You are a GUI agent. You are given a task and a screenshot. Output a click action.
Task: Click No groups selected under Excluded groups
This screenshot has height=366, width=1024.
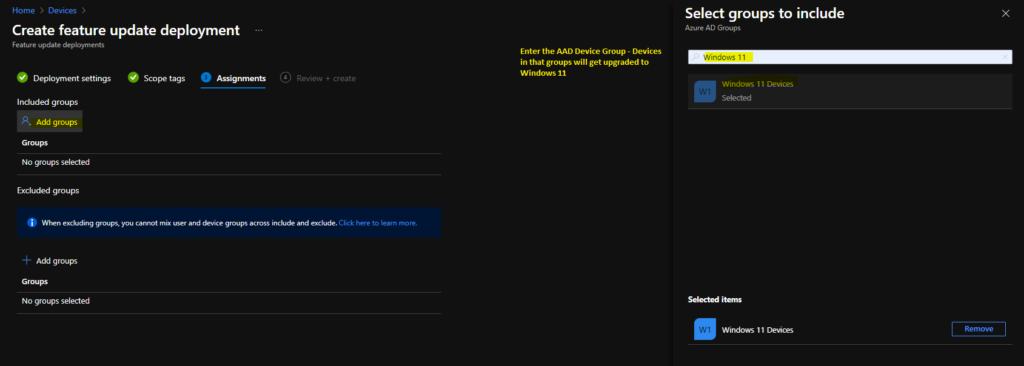coord(56,301)
